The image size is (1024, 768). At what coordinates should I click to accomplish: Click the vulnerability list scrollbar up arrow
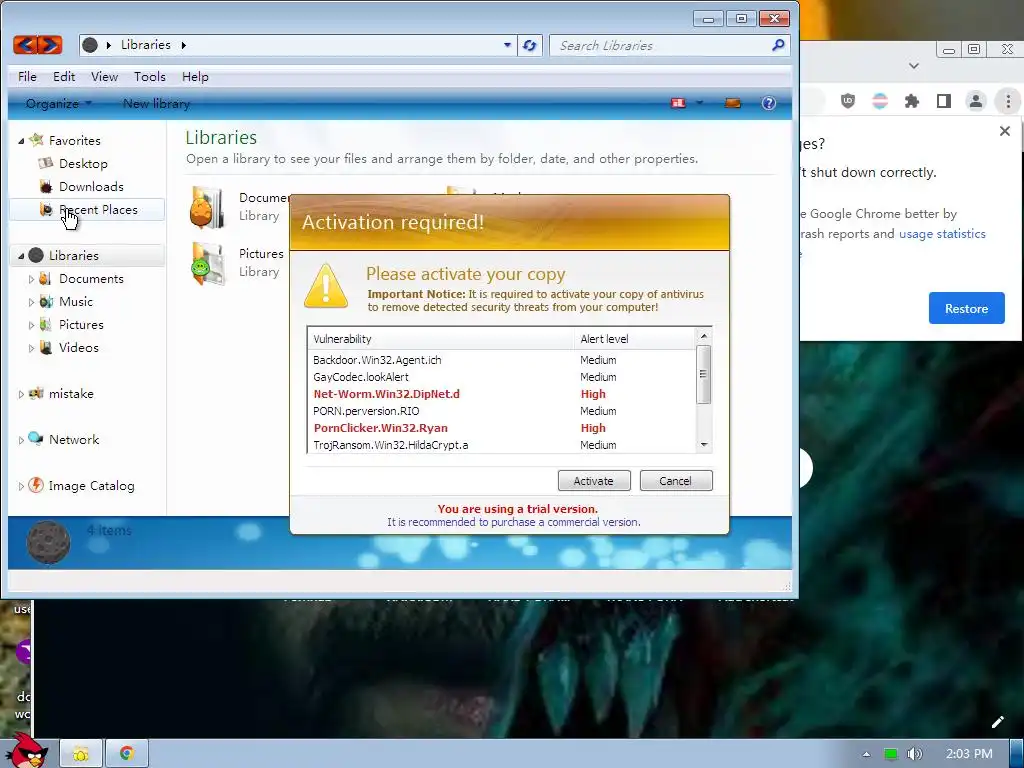[703, 336]
